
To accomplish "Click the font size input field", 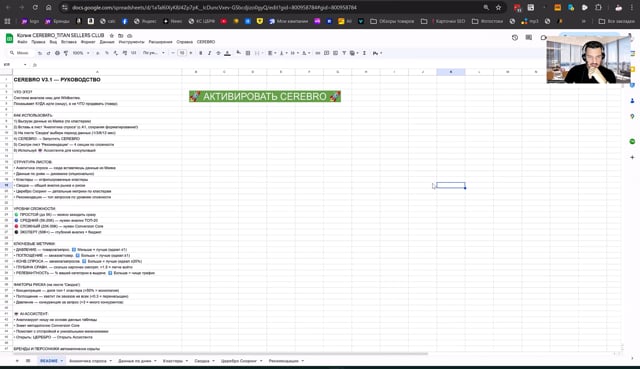I will pyautogui.click(x=182, y=53).
